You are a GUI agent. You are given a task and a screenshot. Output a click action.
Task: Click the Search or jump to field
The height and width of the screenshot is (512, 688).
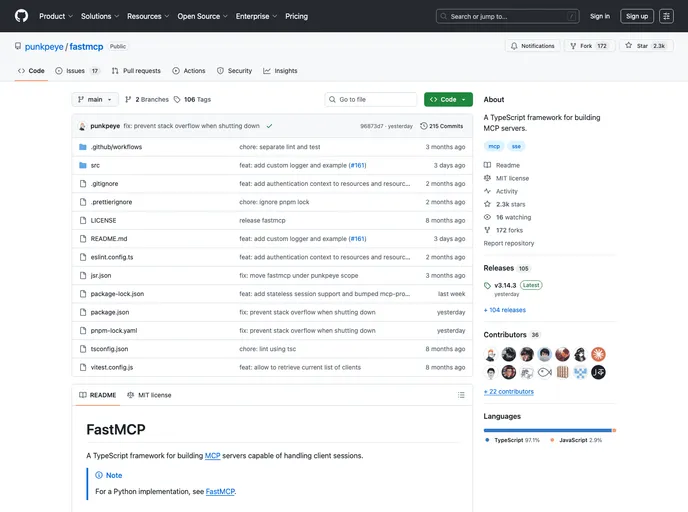coord(507,16)
